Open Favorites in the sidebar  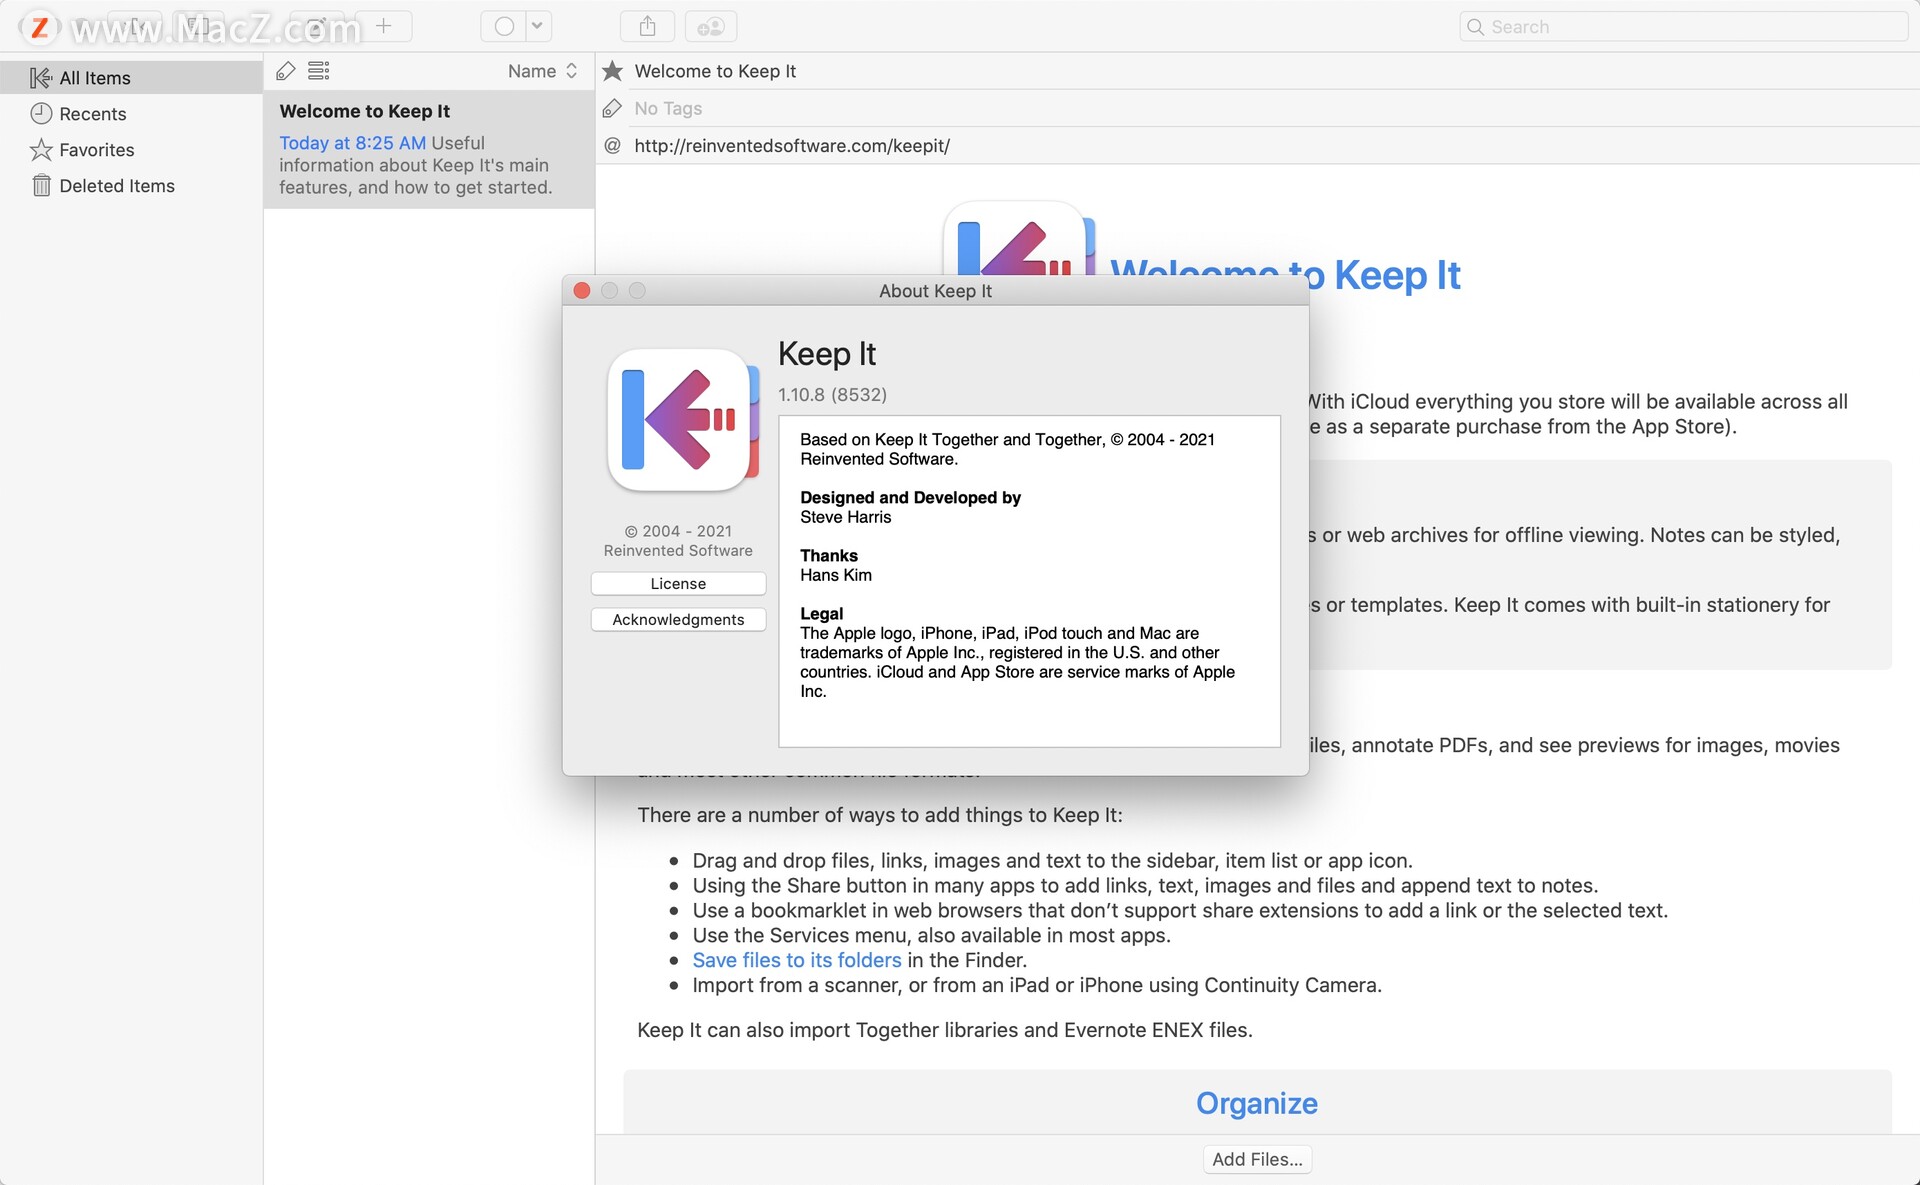click(131, 150)
